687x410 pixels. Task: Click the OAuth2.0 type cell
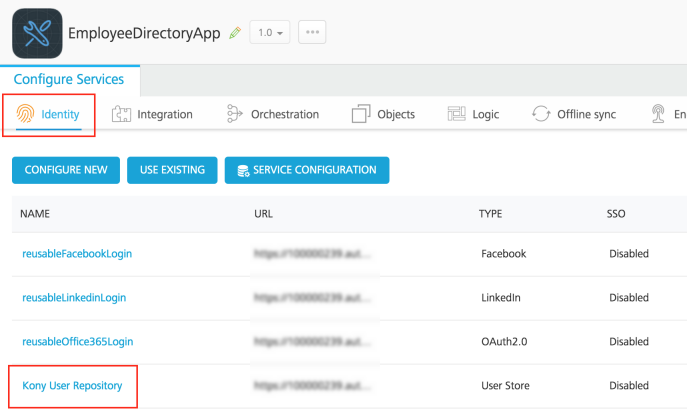click(x=504, y=341)
